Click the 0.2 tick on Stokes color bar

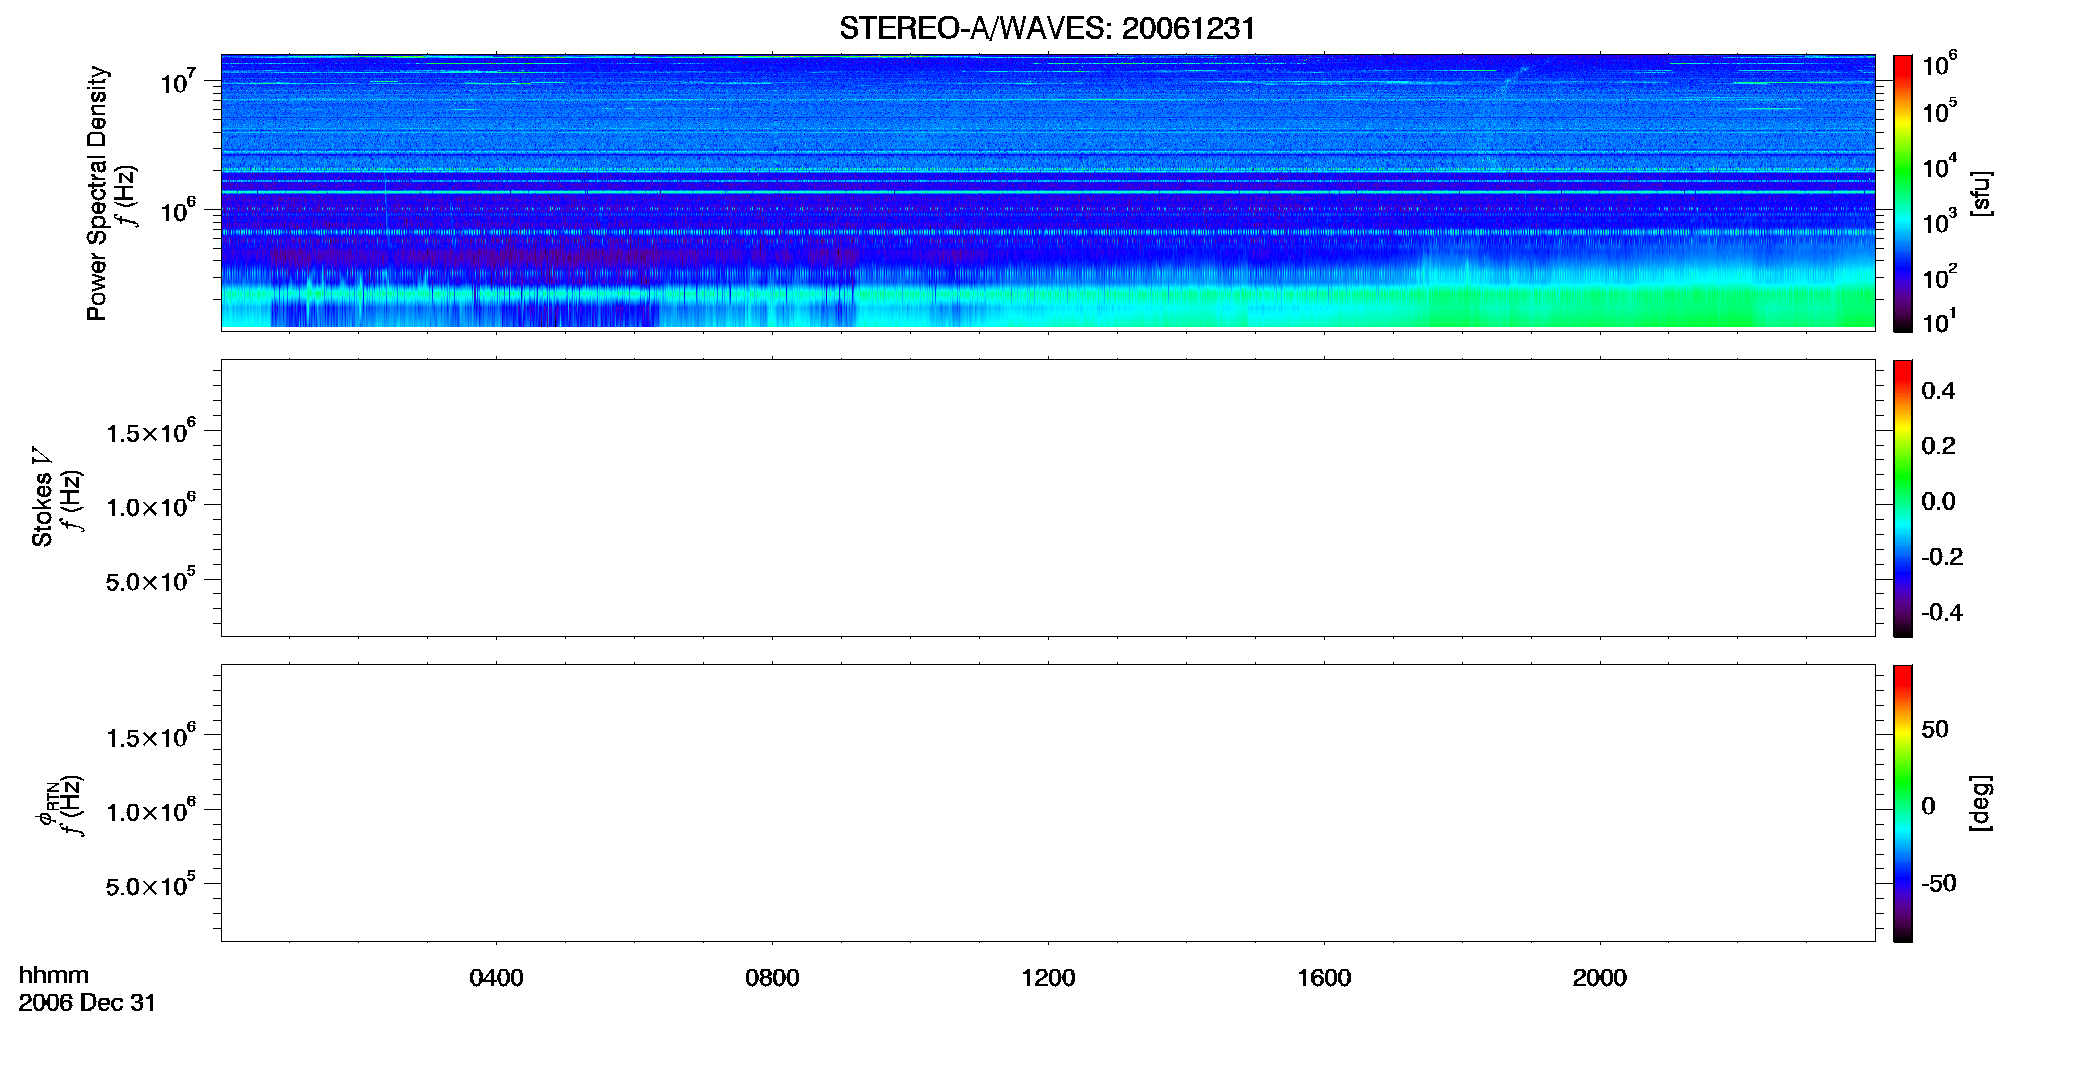pos(1938,446)
